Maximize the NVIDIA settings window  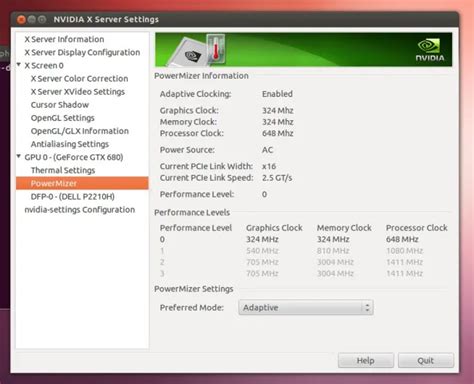[x=42, y=20]
